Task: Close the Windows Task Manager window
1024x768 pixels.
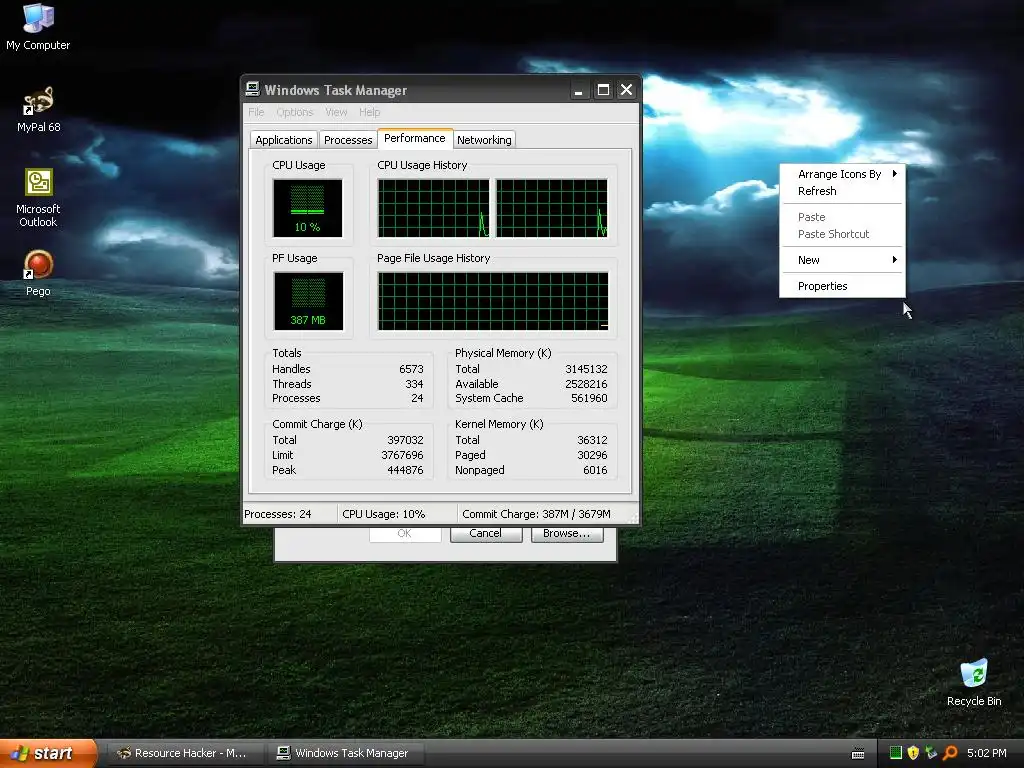Action: 626,90
